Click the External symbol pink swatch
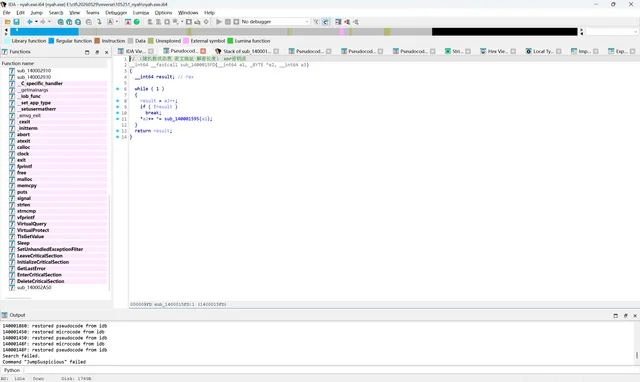 pos(186,41)
